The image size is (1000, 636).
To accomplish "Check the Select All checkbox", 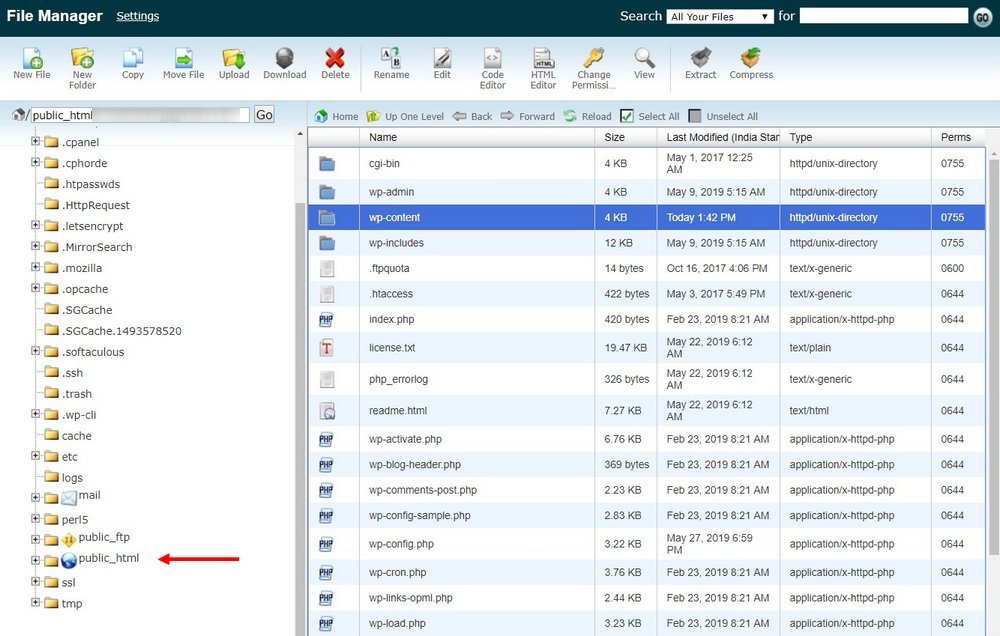I will (x=627, y=116).
